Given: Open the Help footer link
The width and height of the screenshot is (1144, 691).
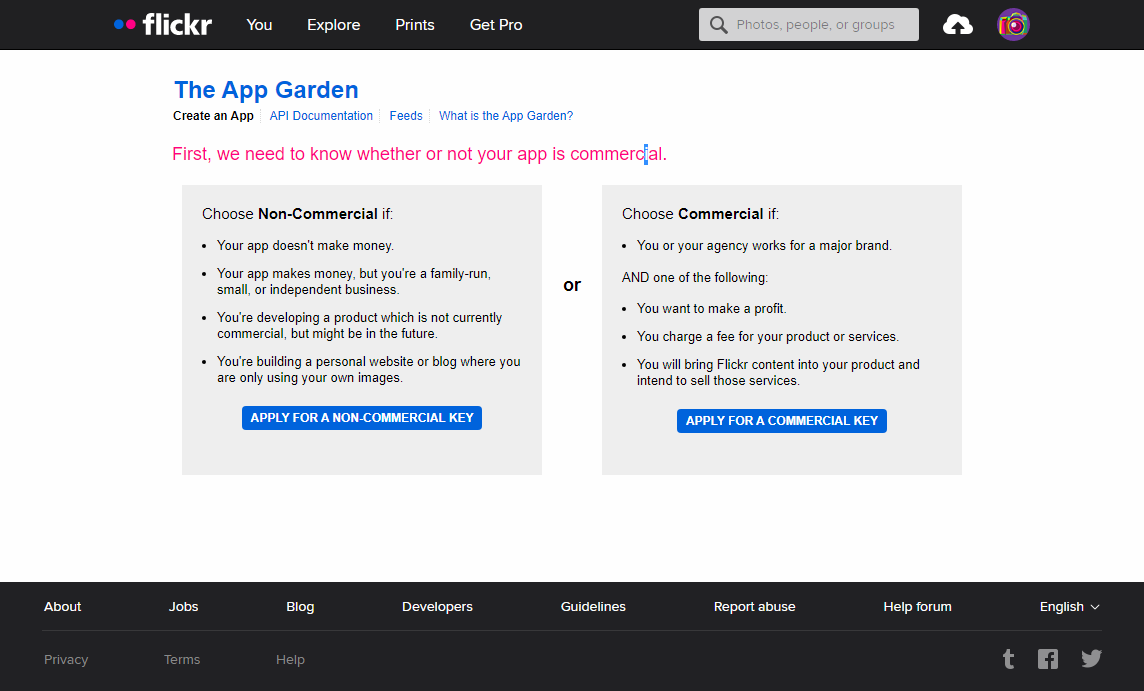Looking at the screenshot, I should click(290, 660).
